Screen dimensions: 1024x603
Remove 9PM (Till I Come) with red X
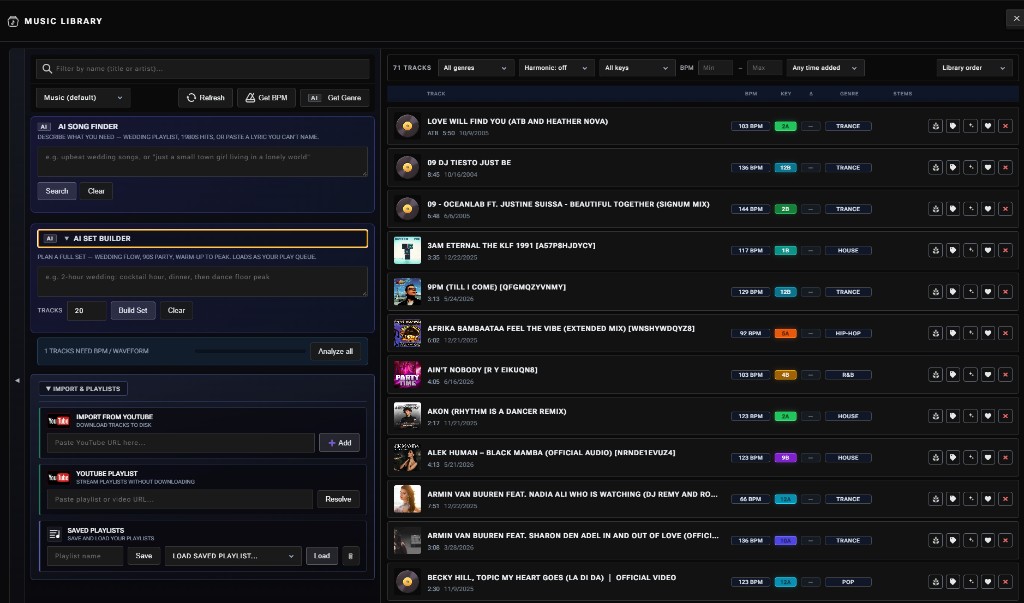pos(1005,292)
